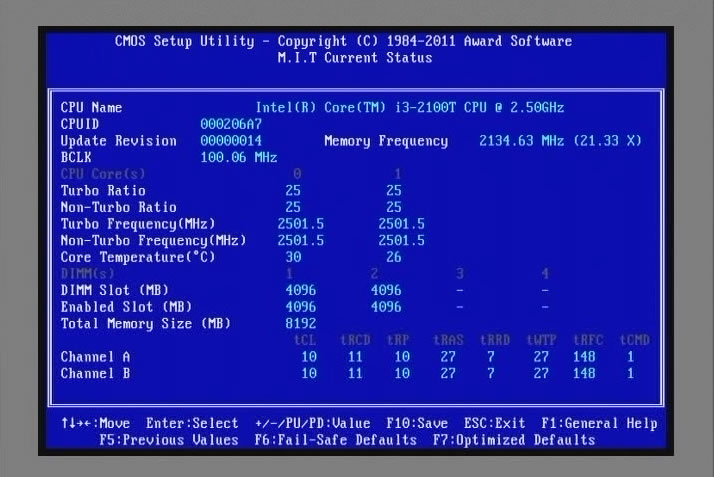Click the greyed DIMM(s) header
The width and height of the screenshot is (714, 477).
(x=87, y=274)
